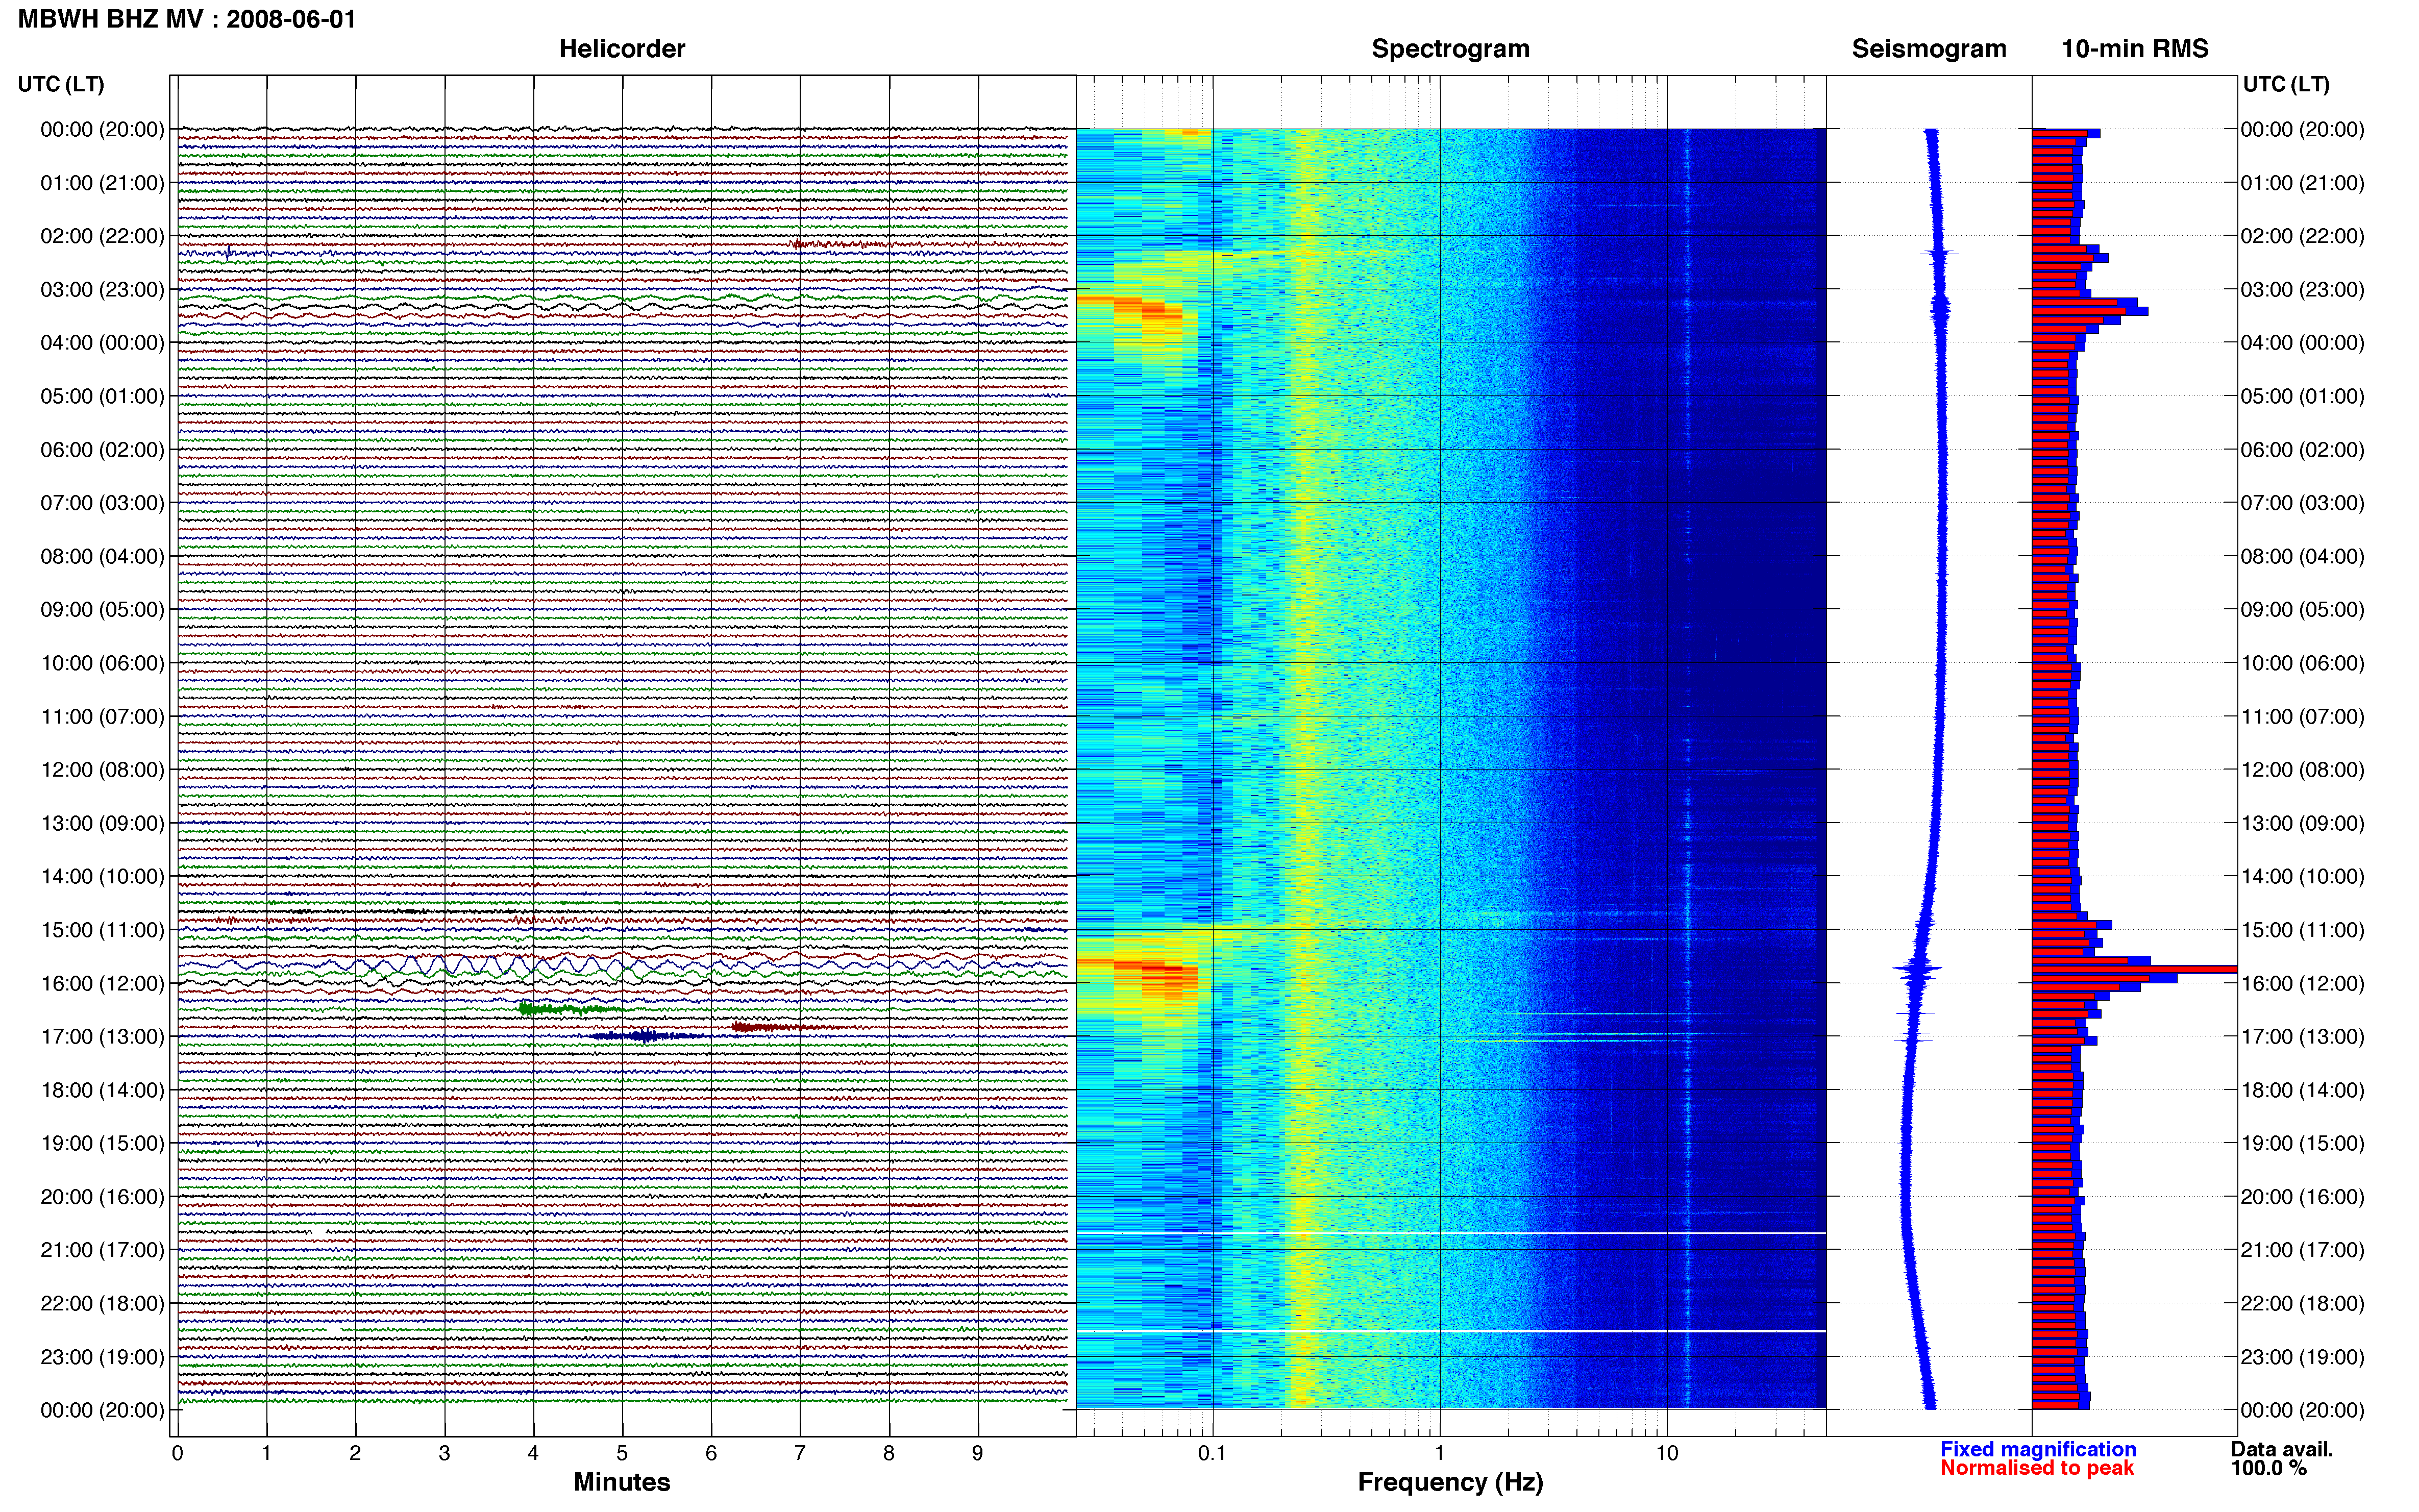Click the 'Minutes' axis label
Image resolution: width=2419 pixels, height=1512 pixels.
point(621,1482)
